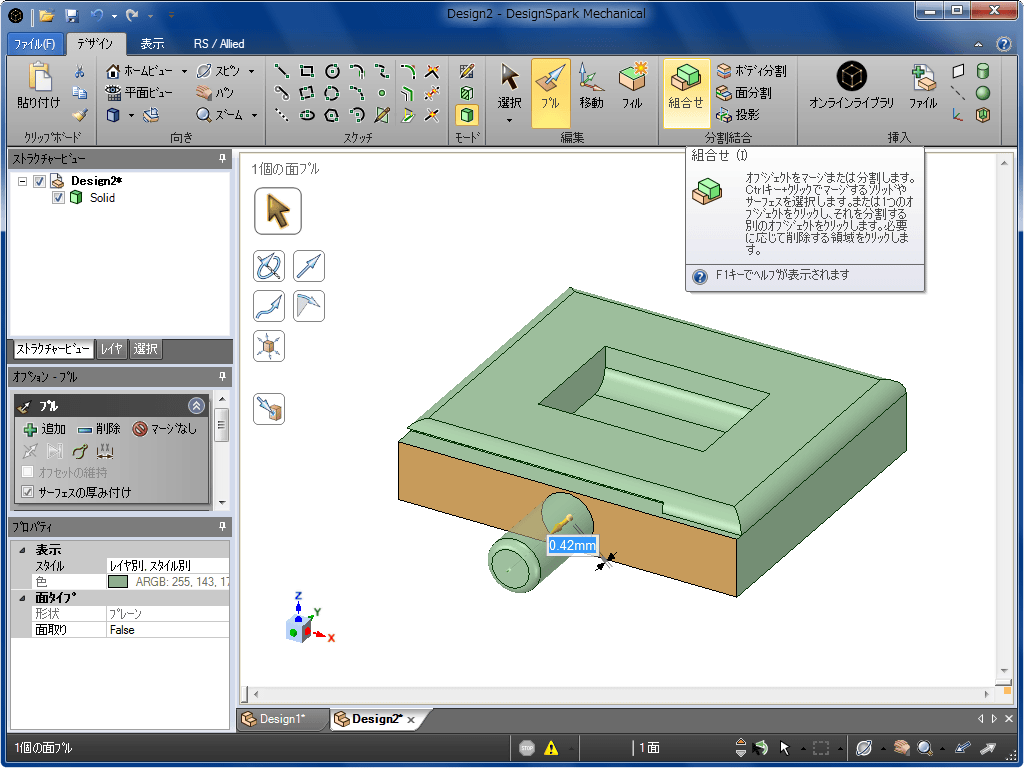Image resolution: width=1024 pixels, height=768 pixels.
Task: Select the Rectangle sketch tool
Action: pyautogui.click(x=306, y=71)
